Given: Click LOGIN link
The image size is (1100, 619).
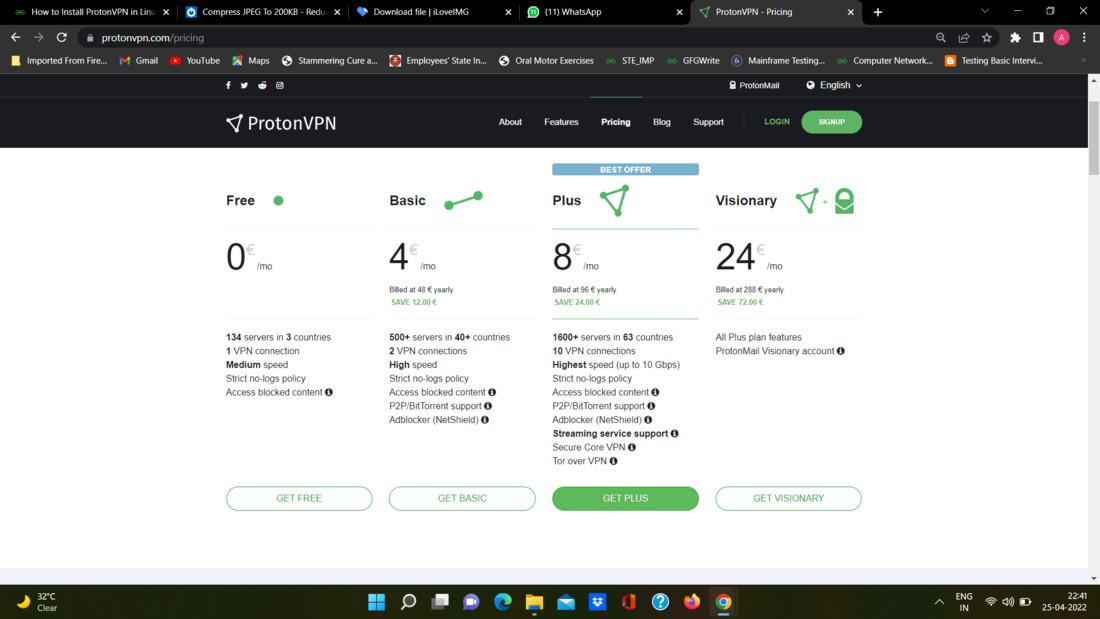Looking at the screenshot, I should point(777,121).
